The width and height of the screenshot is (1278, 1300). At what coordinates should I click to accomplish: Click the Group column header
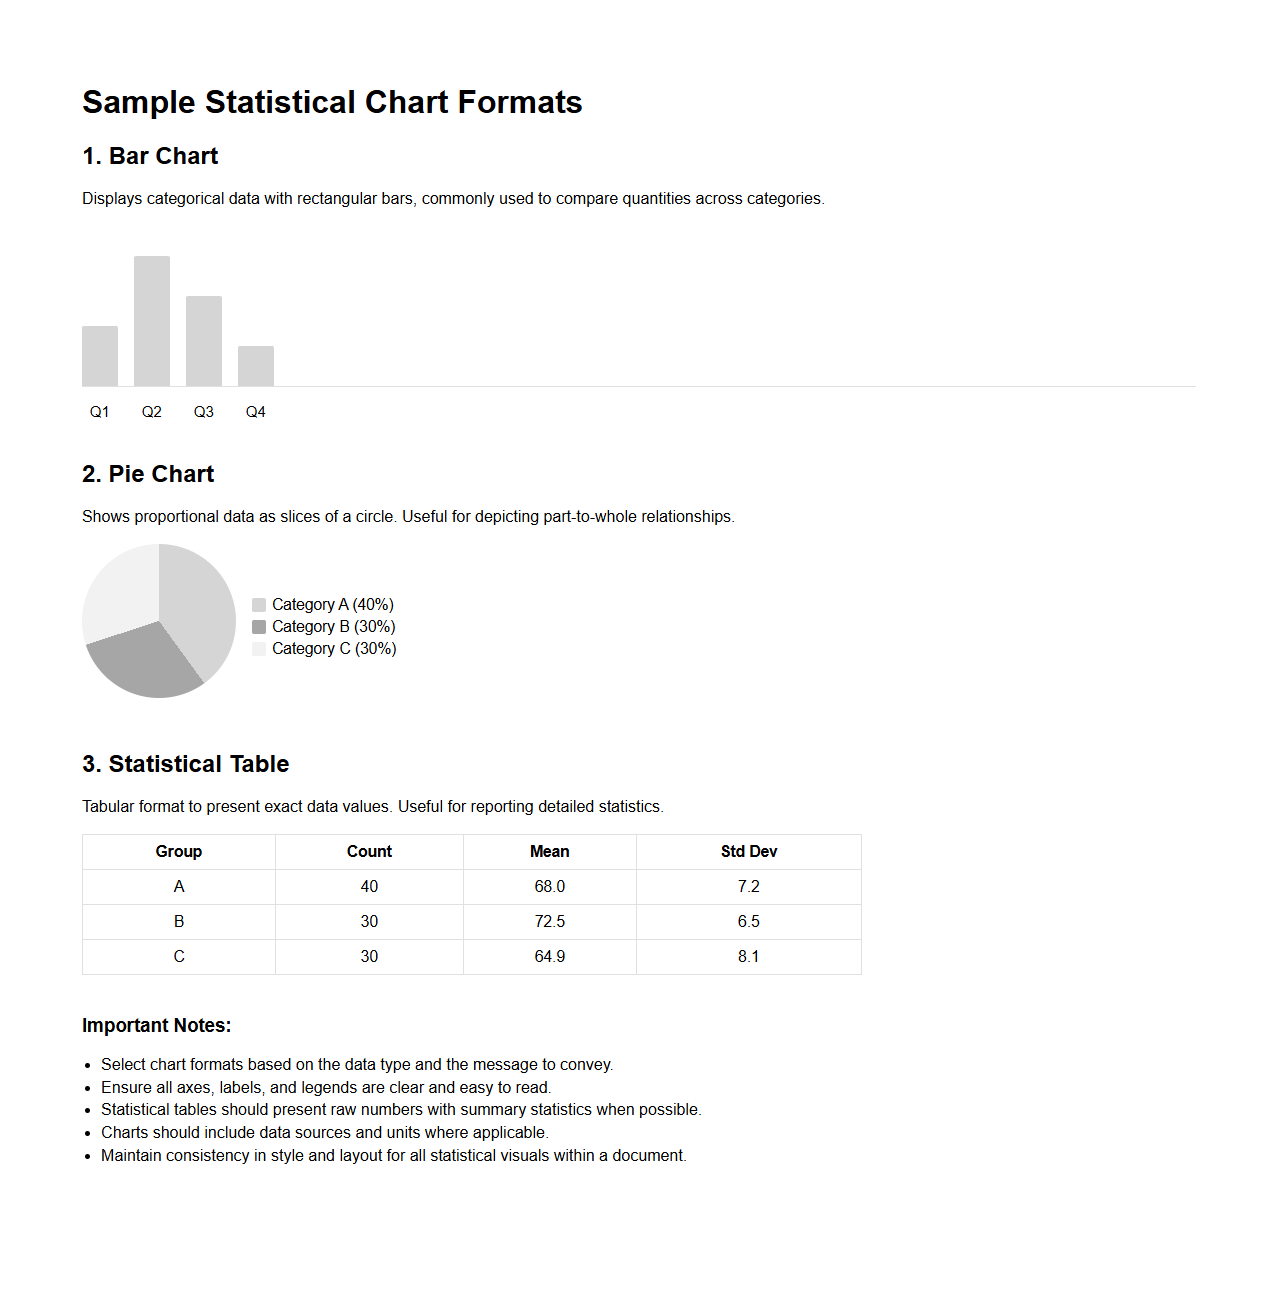pyautogui.click(x=179, y=852)
